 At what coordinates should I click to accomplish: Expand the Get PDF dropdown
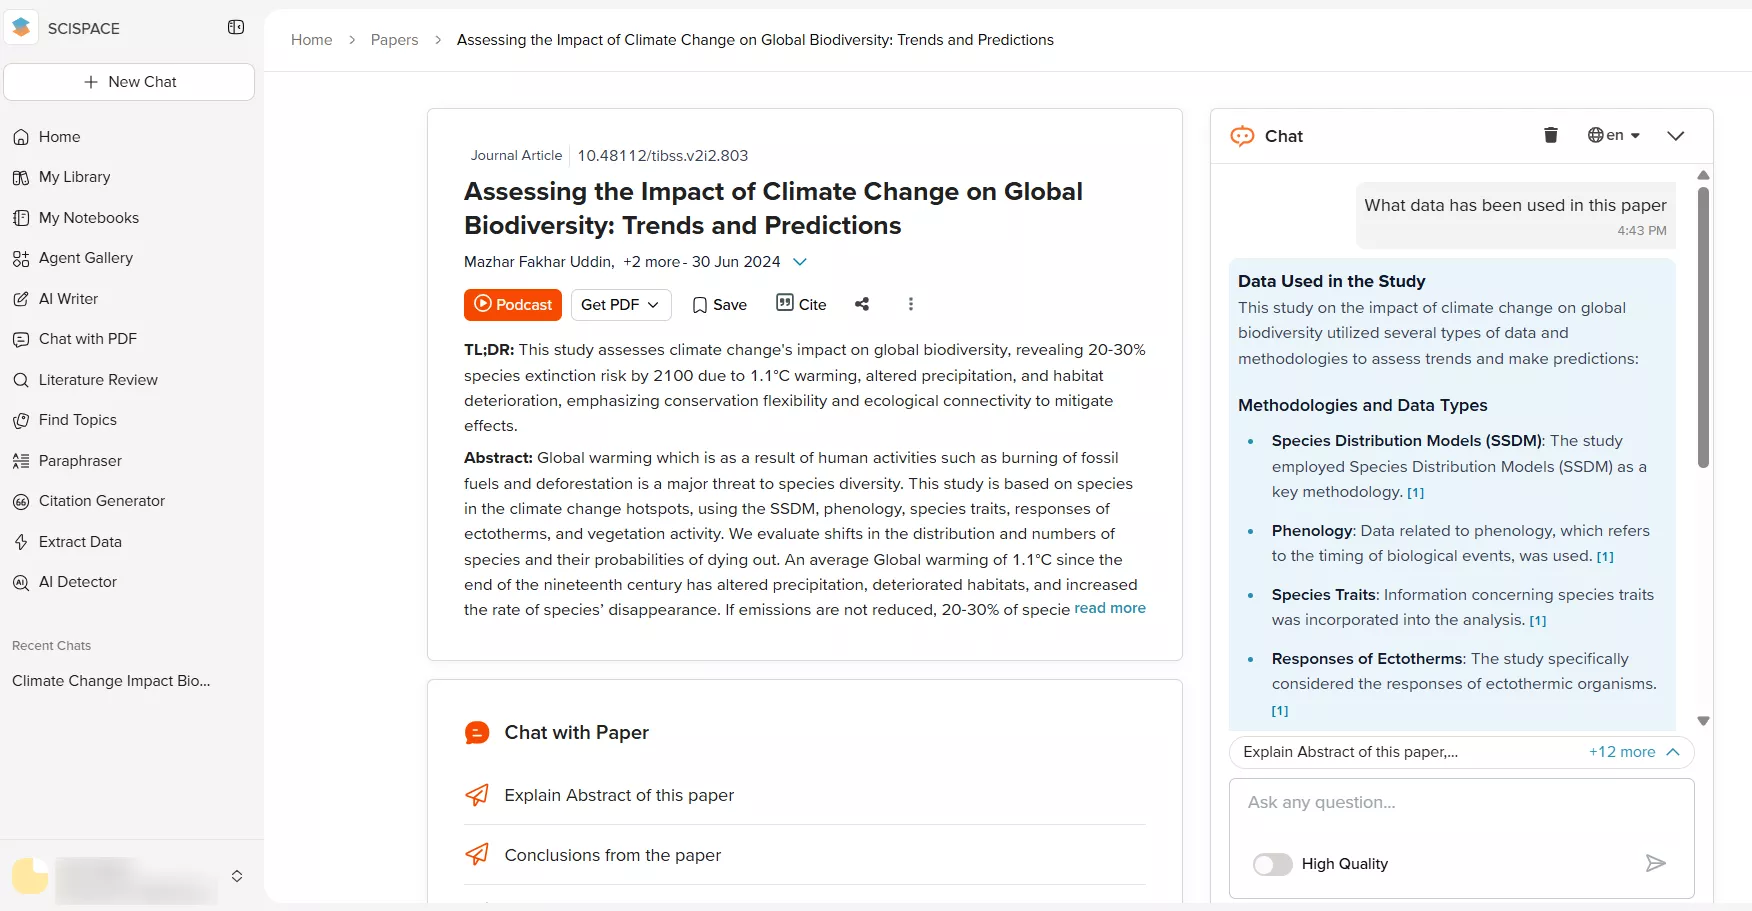coord(620,305)
